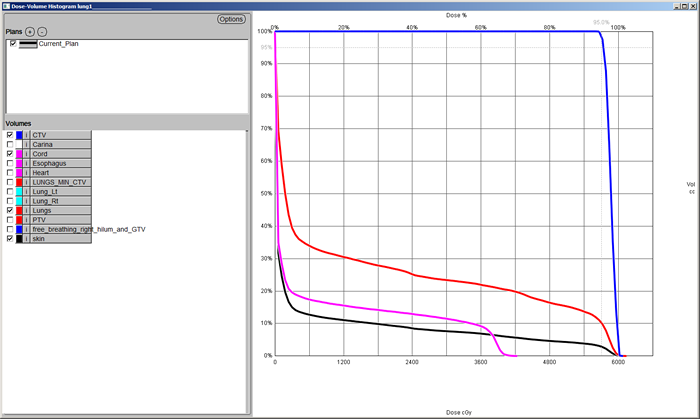The width and height of the screenshot is (700, 419).
Task: Click the Dose cGy axis label
Action: click(x=461, y=412)
